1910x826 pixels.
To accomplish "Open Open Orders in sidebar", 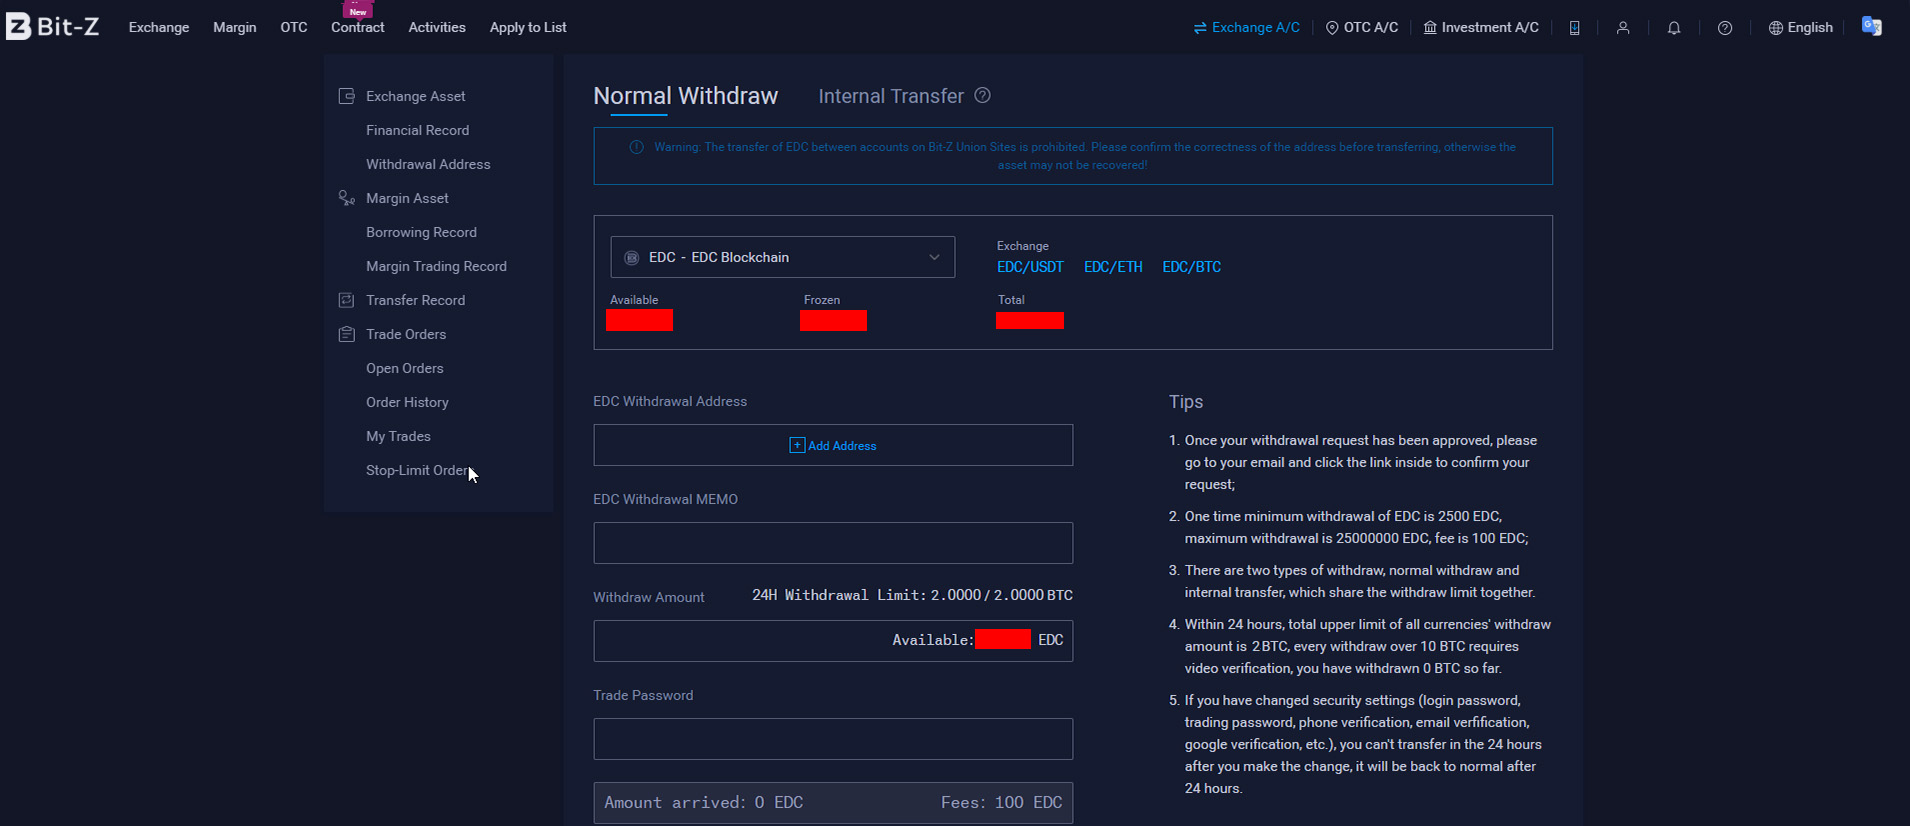I will 404,368.
